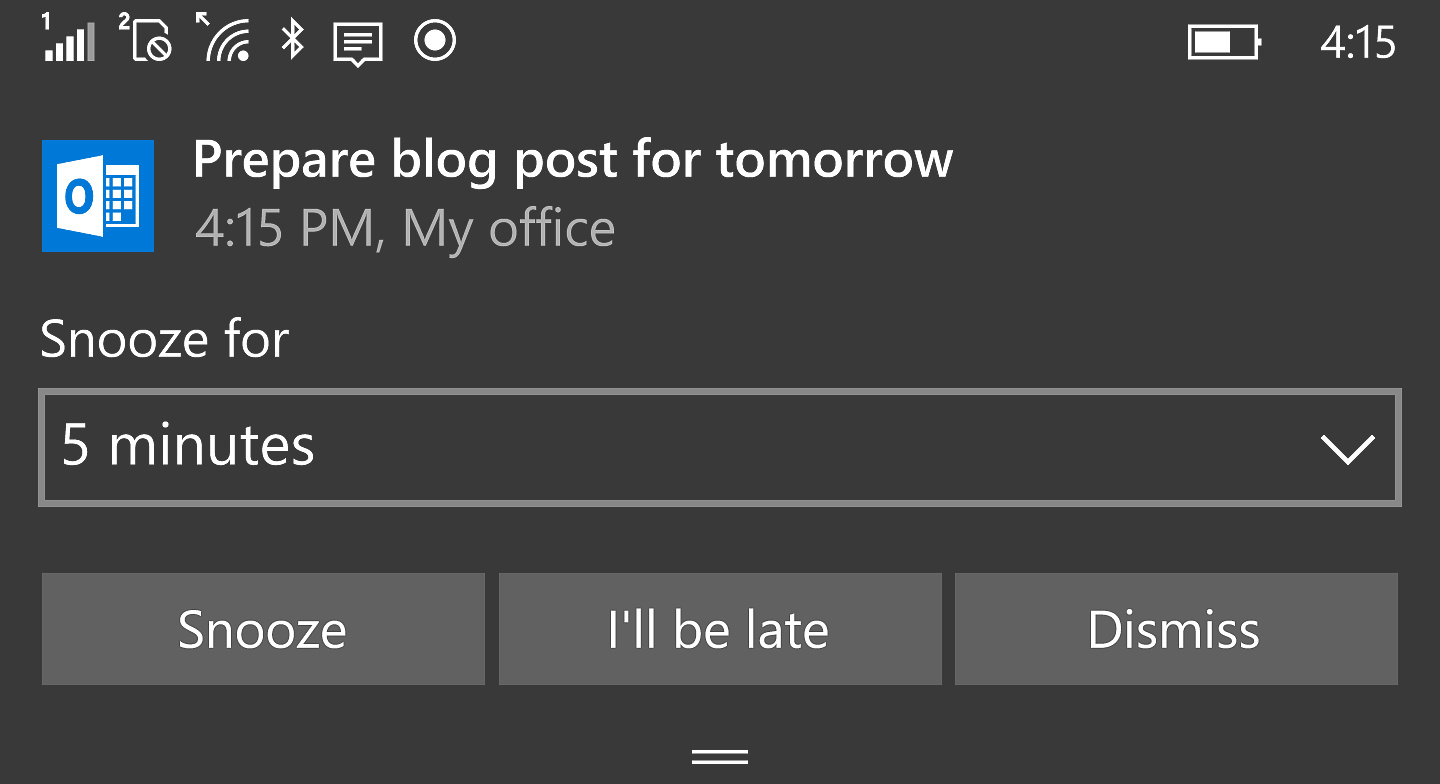
Task: Tap the '4:15 PM, My office' subtitle
Action: tap(404, 229)
